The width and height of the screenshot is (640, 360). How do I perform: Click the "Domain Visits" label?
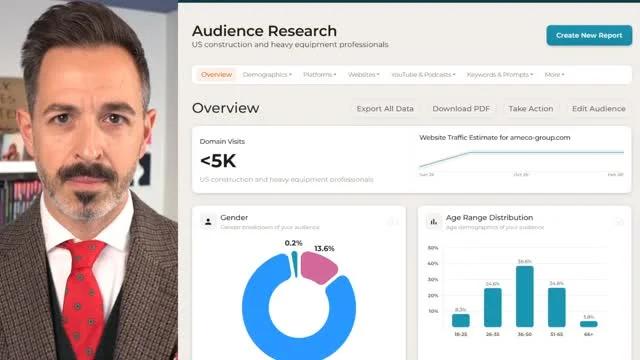tap(222, 142)
